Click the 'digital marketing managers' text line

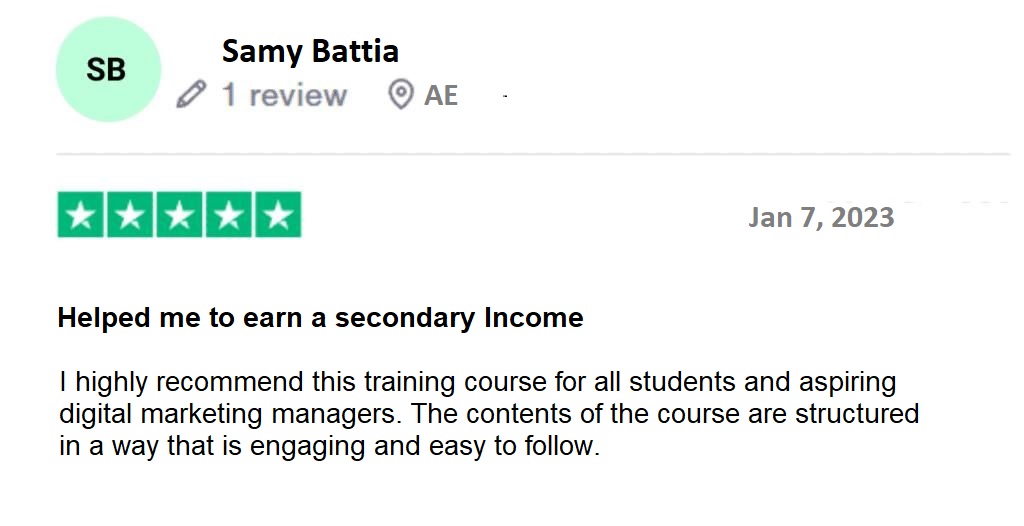coord(489,414)
